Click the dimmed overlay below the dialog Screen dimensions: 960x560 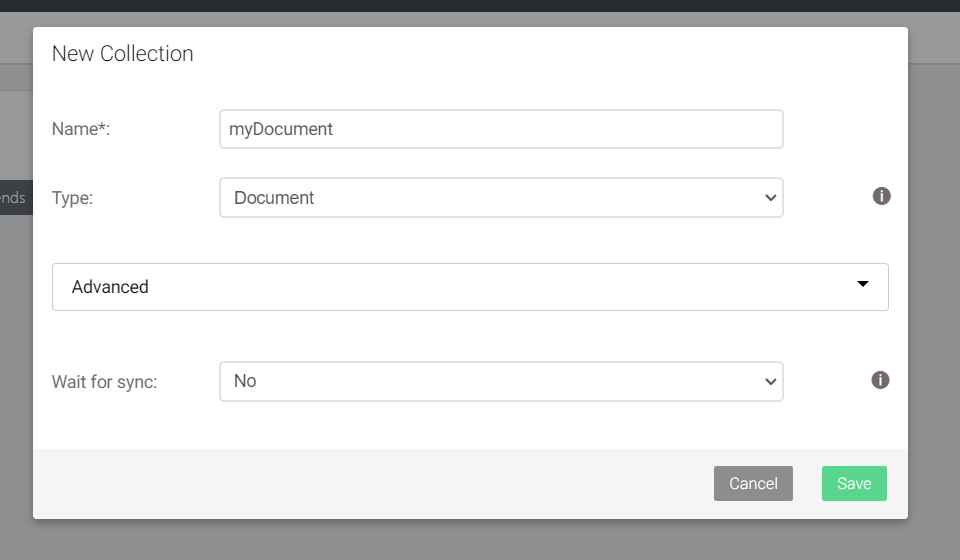tap(480, 540)
